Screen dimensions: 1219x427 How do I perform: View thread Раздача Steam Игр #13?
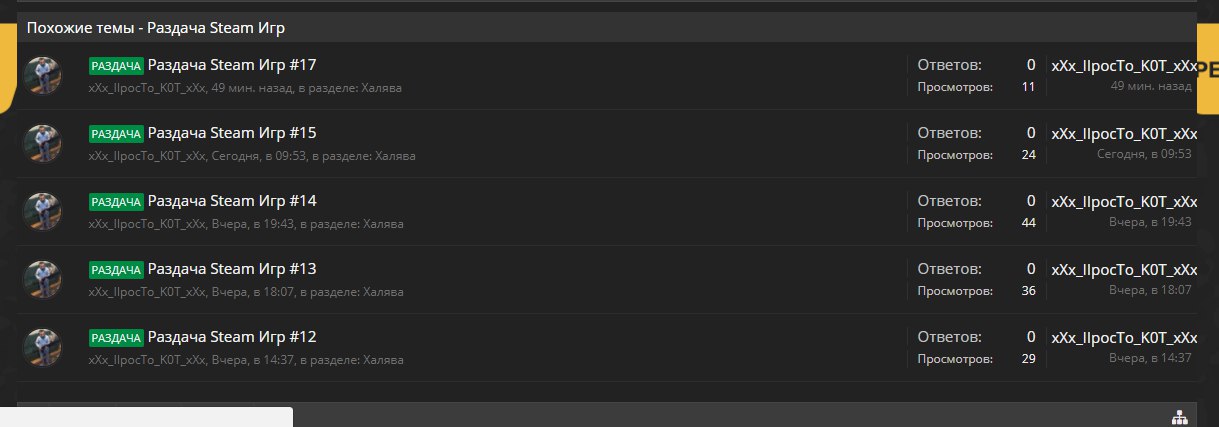tap(231, 270)
